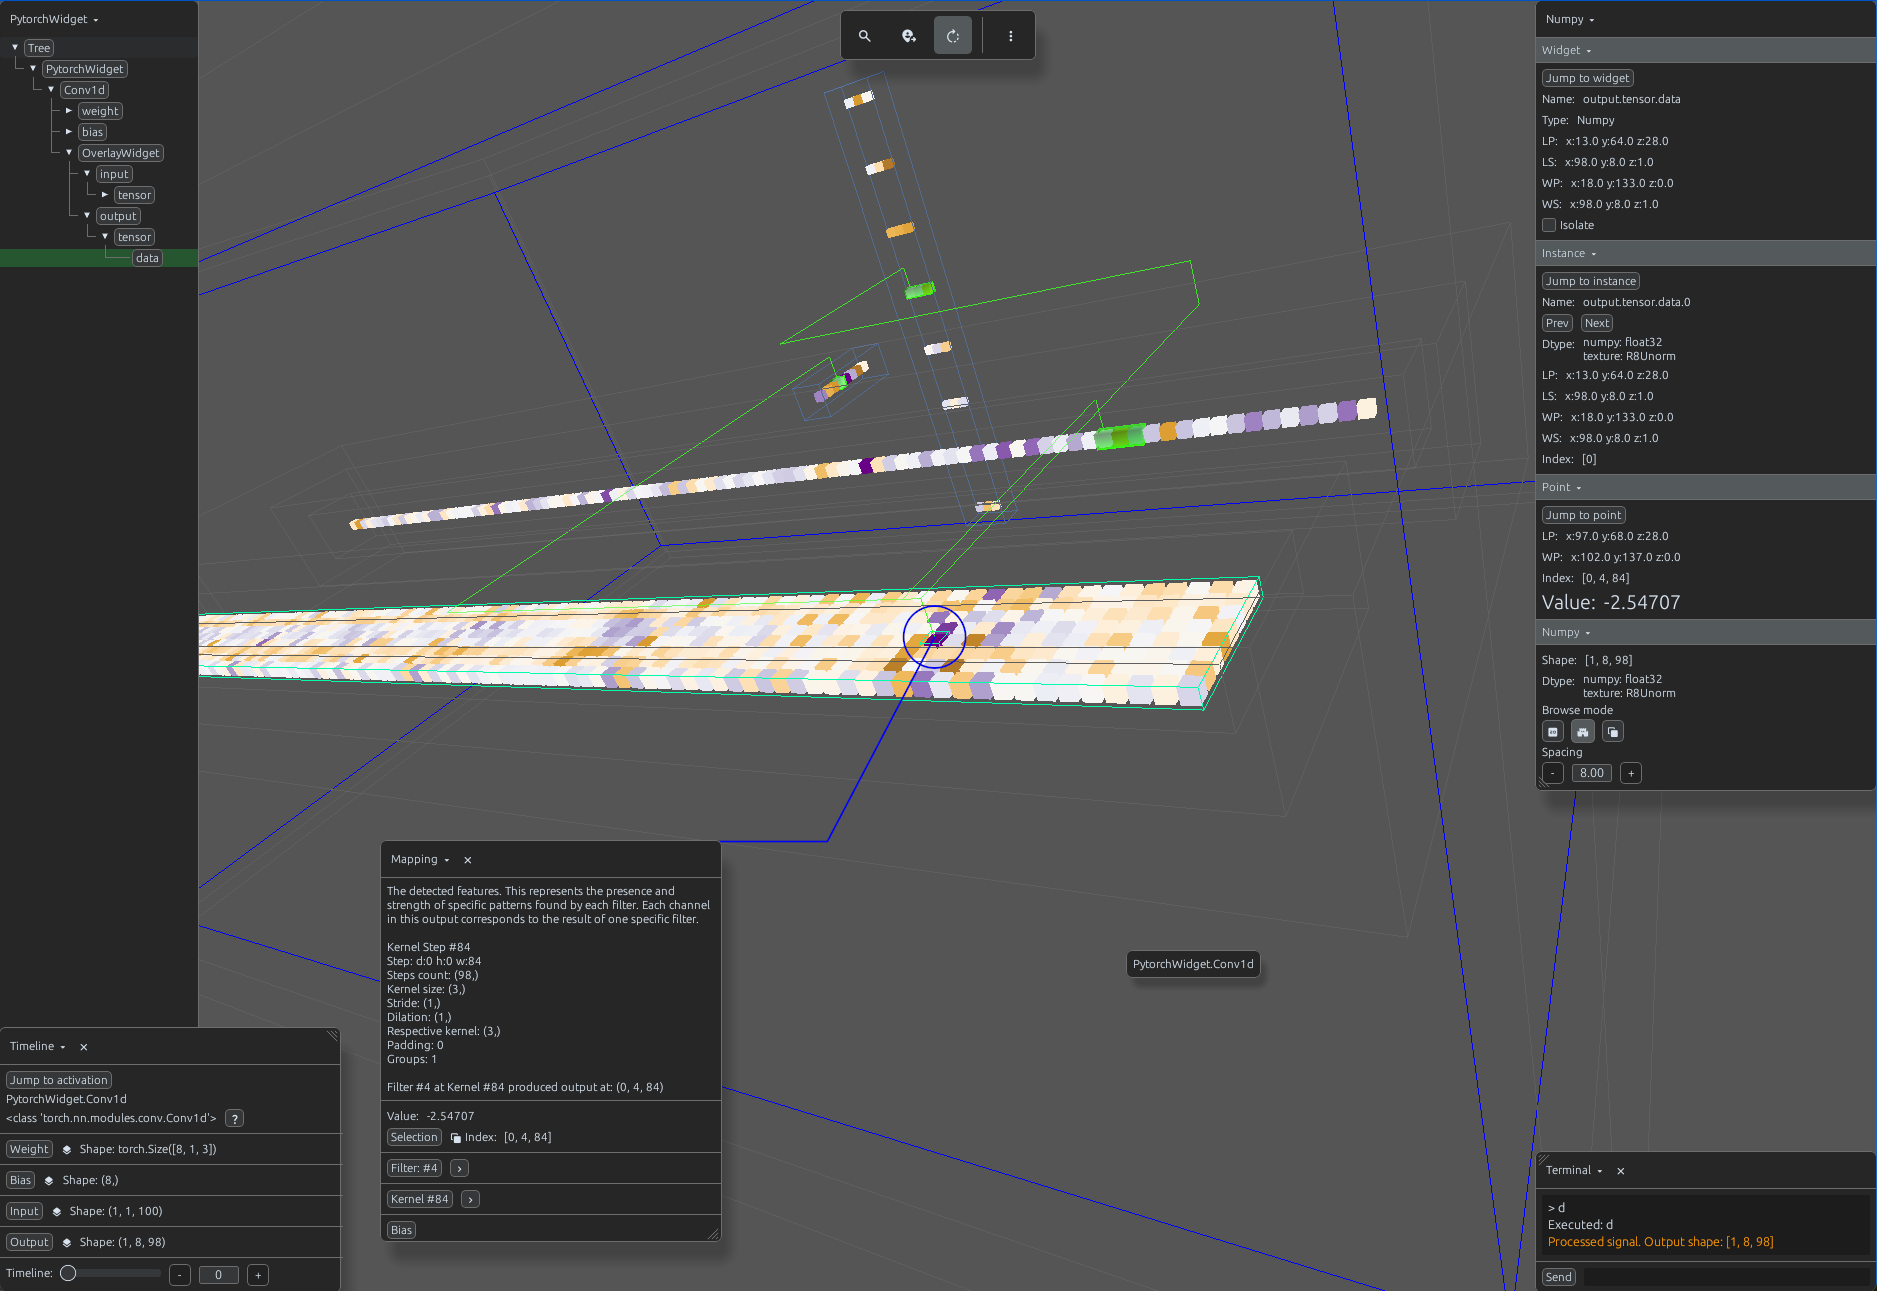Increase Spacing with the plus button
This screenshot has width=1877, height=1291.
(x=1631, y=773)
